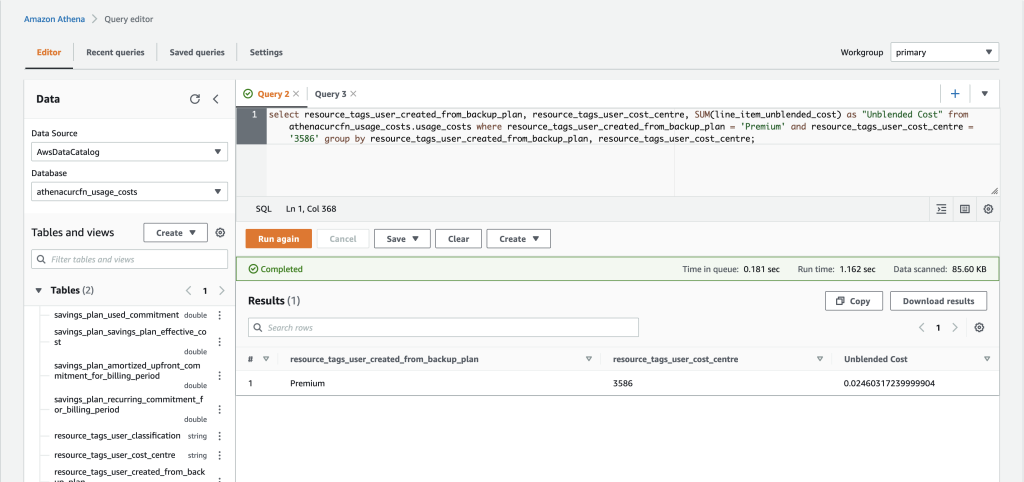
Task: Close the Query 3 tab
Action: point(353,94)
